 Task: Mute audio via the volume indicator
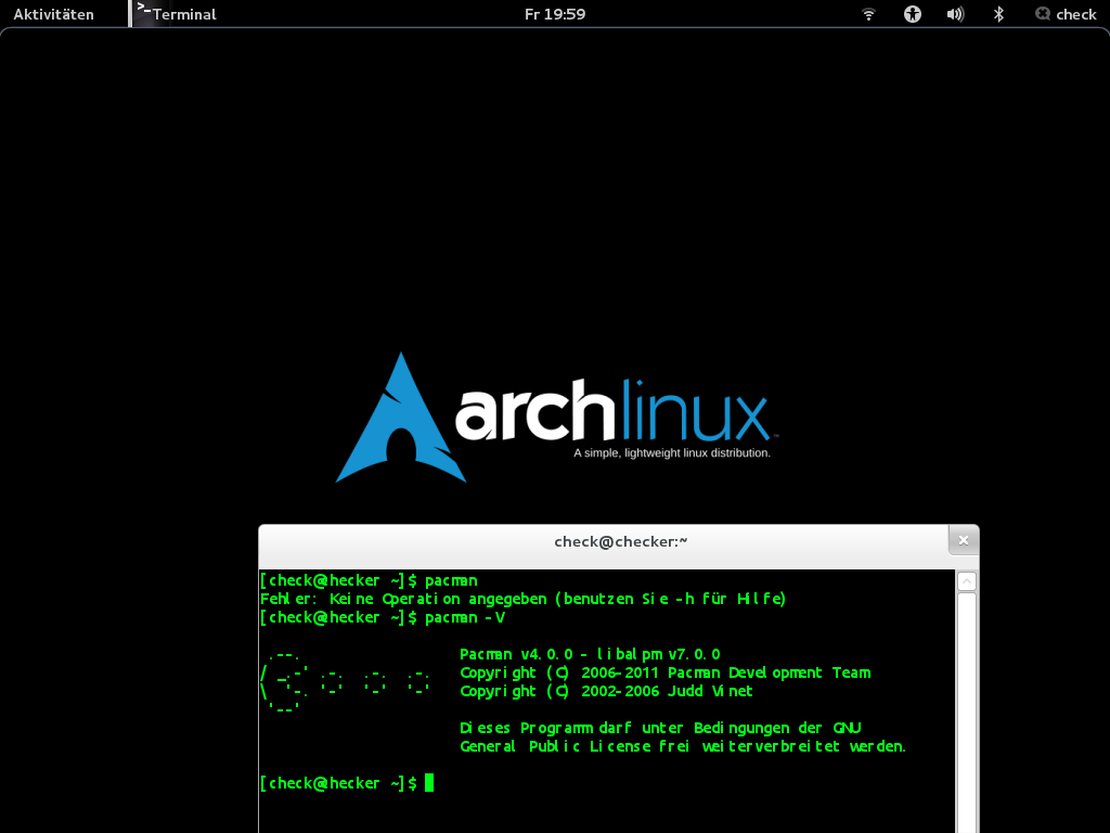[955, 14]
